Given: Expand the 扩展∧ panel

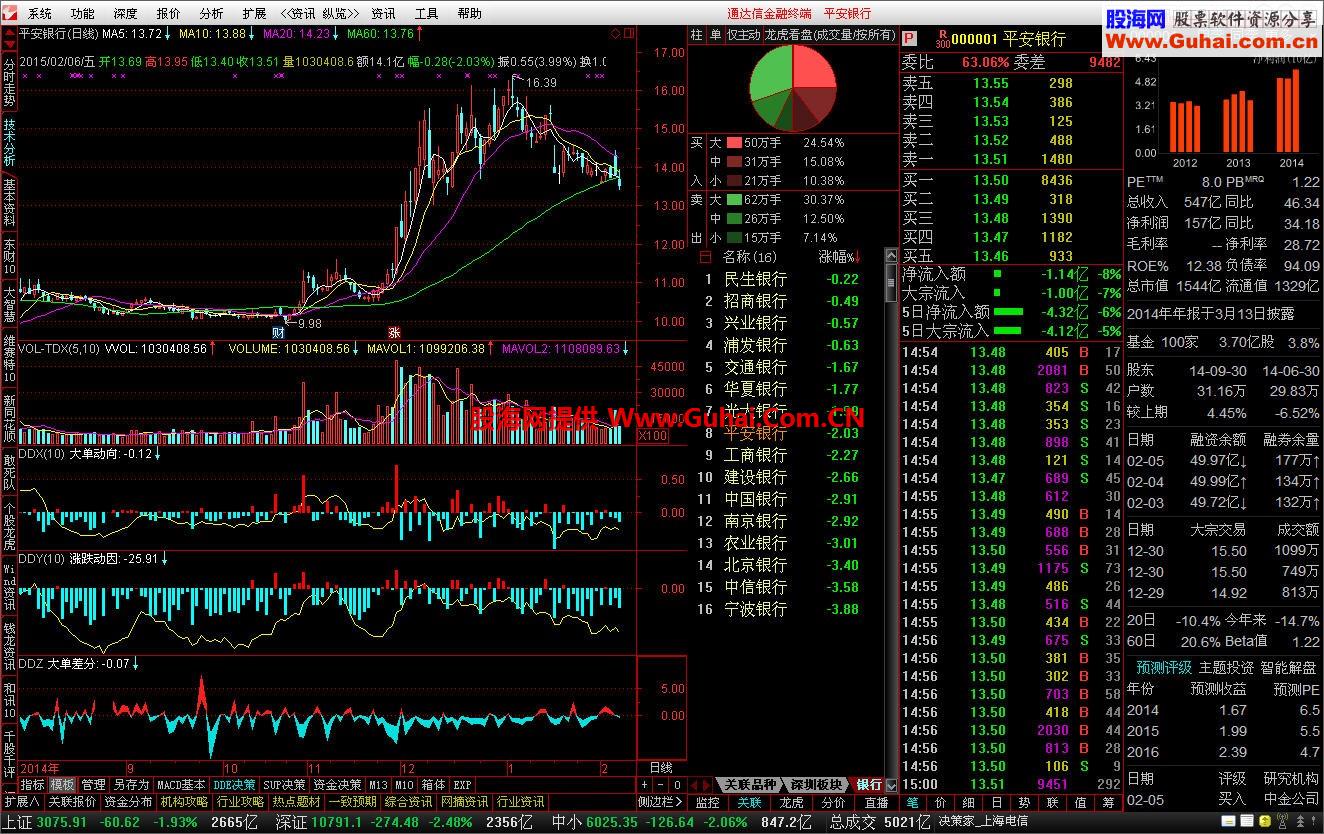Looking at the screenshot, I should [x=22, y=802].
